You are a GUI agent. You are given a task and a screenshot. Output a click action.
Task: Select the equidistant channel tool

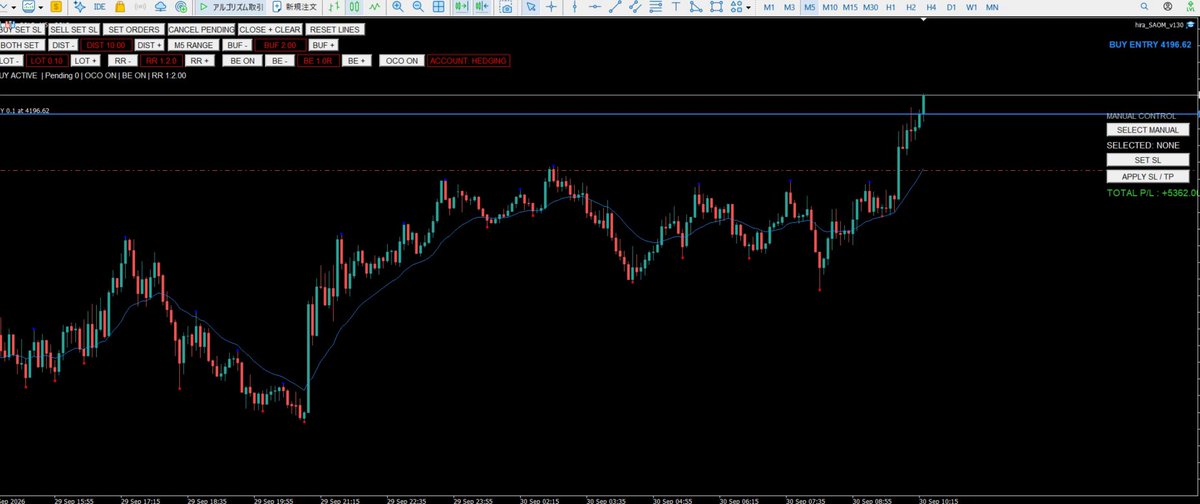tap(635, 6)
